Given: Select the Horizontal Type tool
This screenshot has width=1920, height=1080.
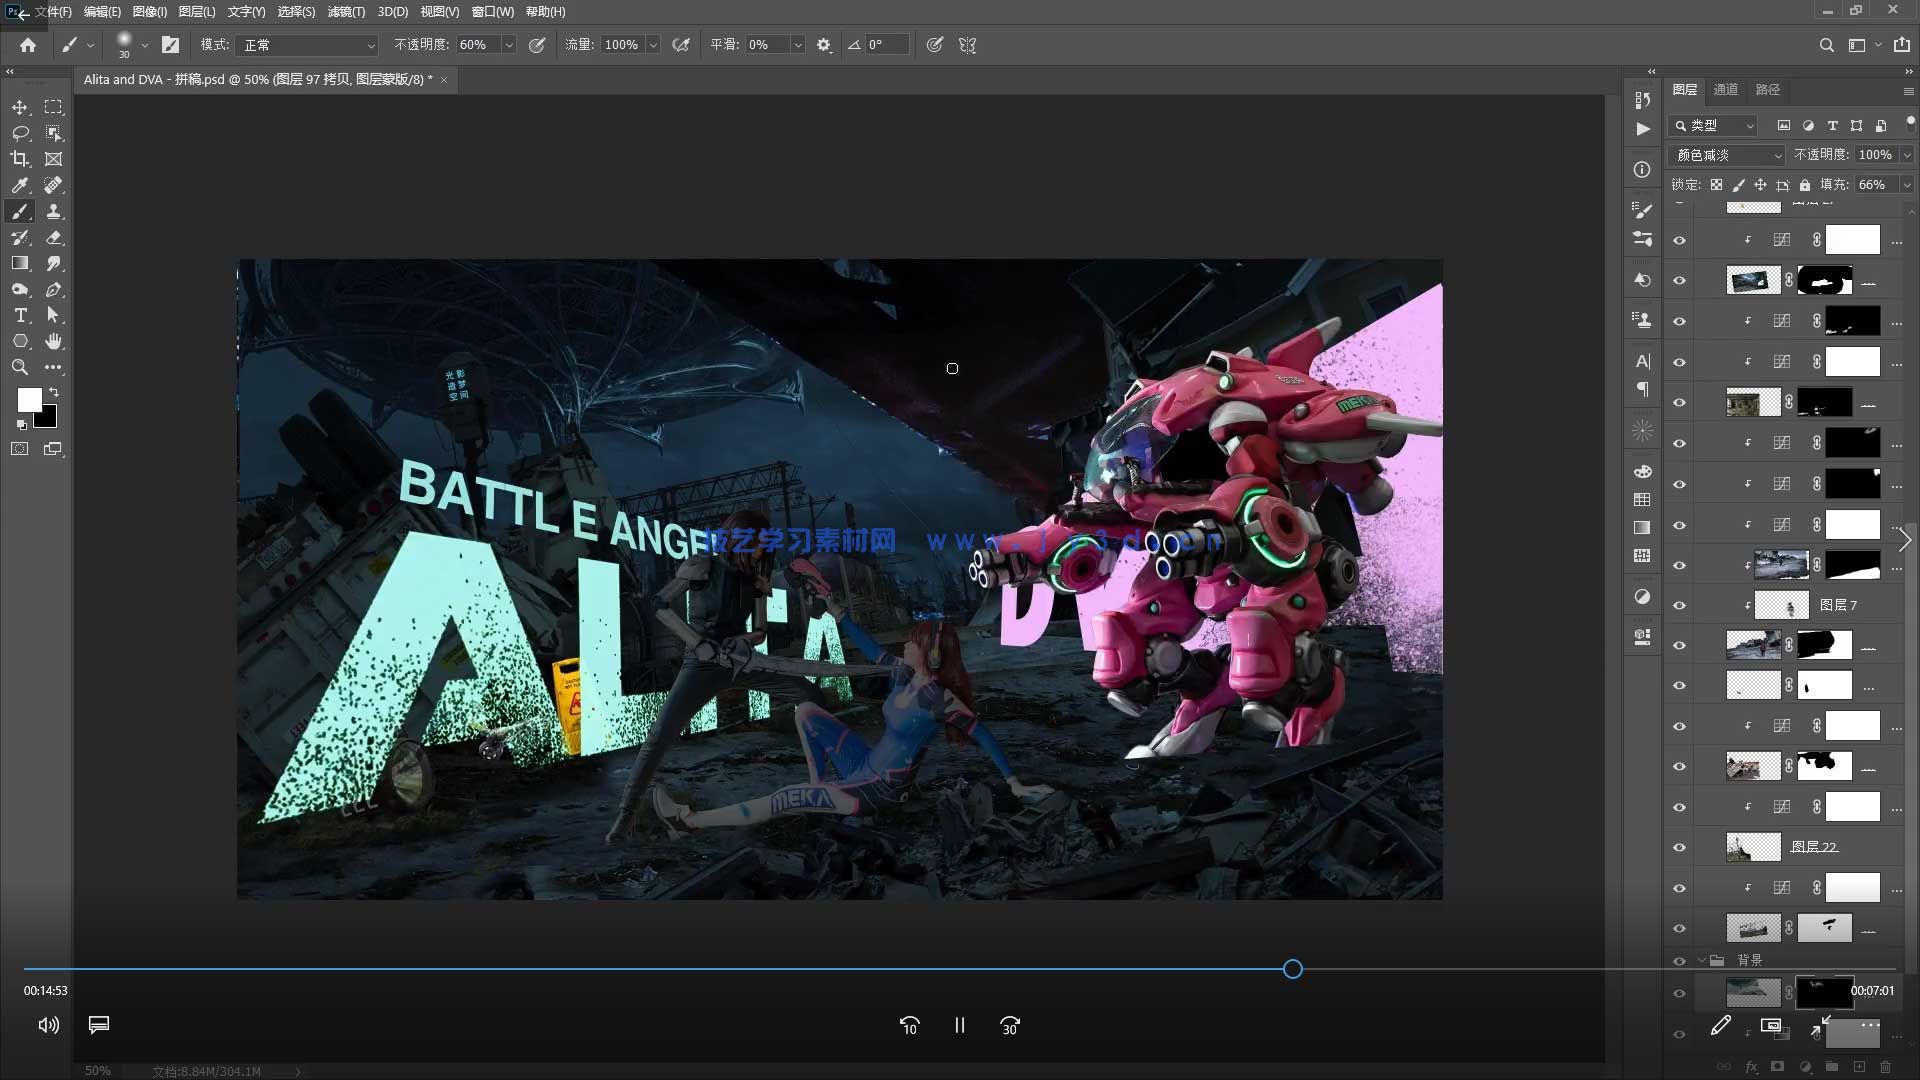Looking at the screenshot, I should tap(20, 315).
